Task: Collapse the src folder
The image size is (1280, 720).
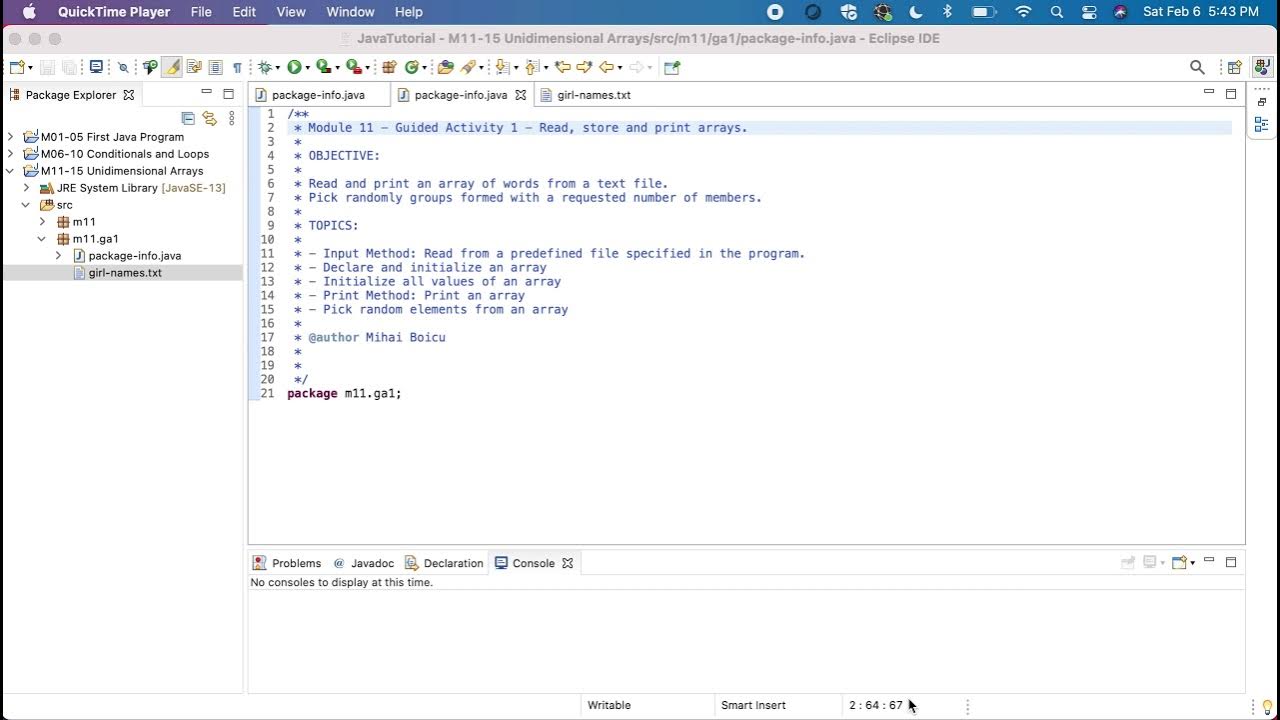Action: pos(26,205)
